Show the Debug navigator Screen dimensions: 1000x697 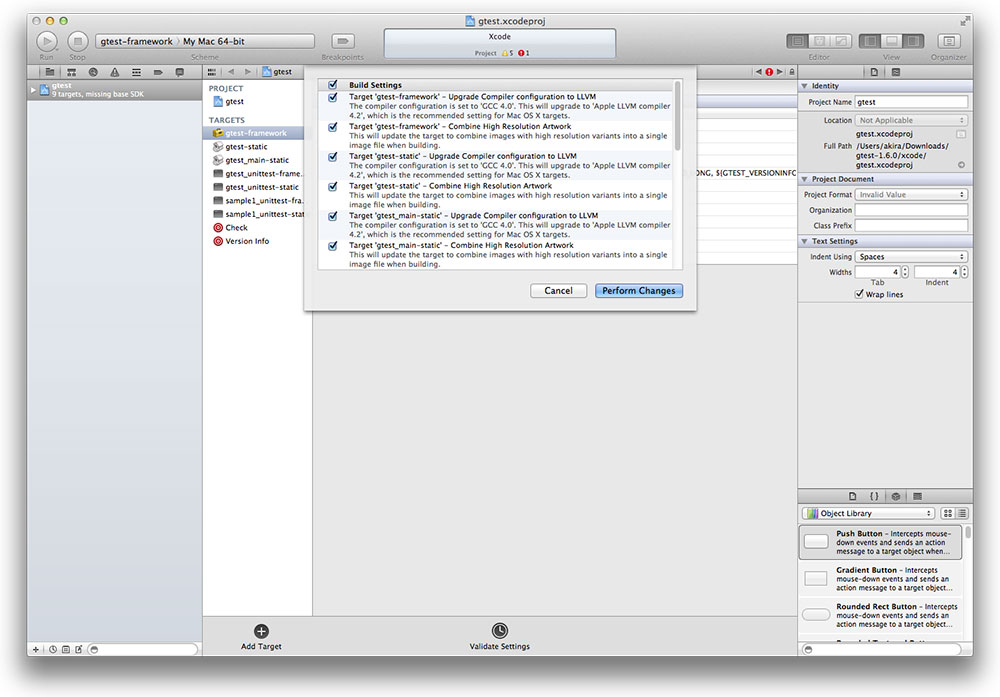click(136, 72)
